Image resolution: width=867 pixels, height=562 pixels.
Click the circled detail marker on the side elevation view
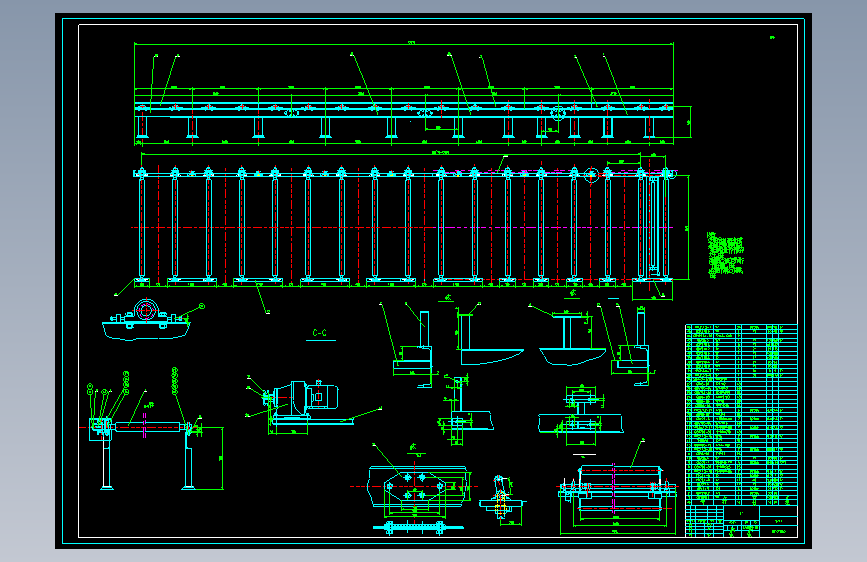pos(557,115)
